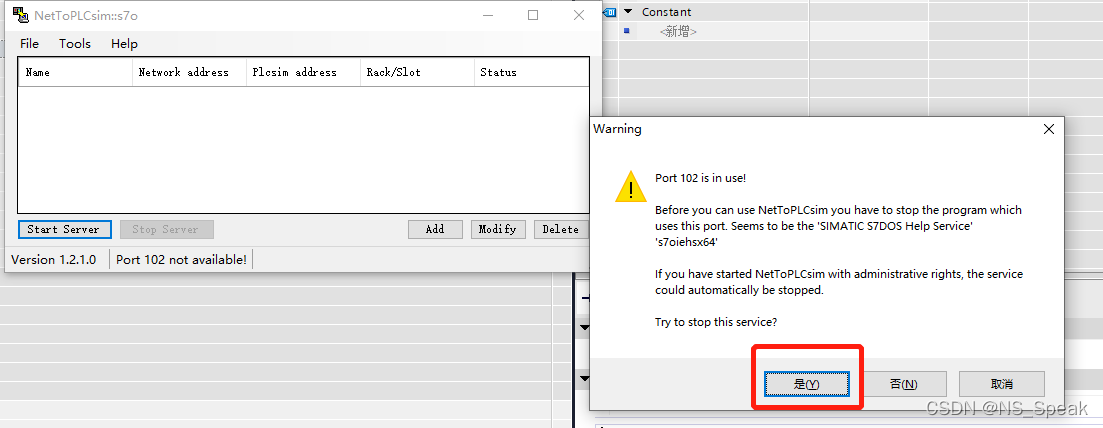Decline with the 否(N) button
The image size is (1103, 428).
click(904, 384)
